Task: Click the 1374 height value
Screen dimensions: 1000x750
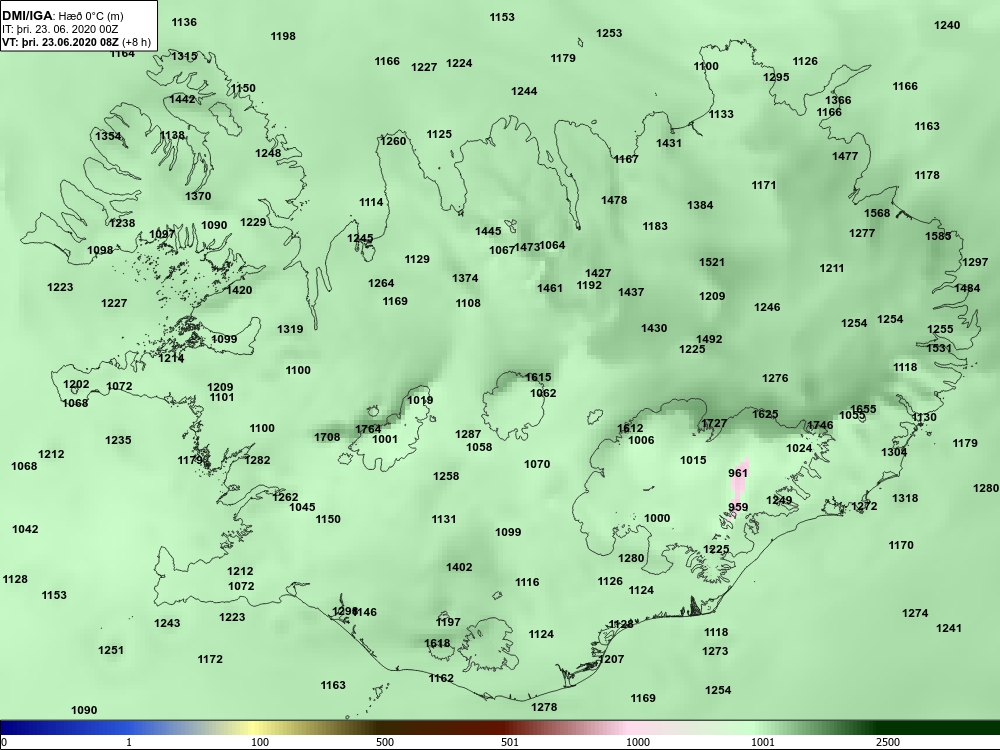Action: click(466, 278)
